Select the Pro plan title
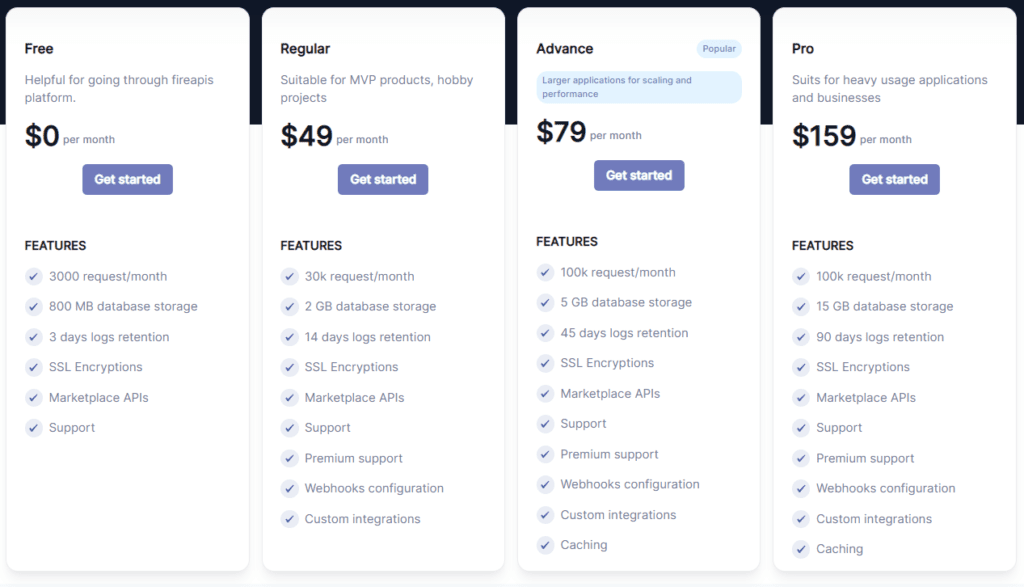Screen dimensions: 1024x587 coord(802,48)
